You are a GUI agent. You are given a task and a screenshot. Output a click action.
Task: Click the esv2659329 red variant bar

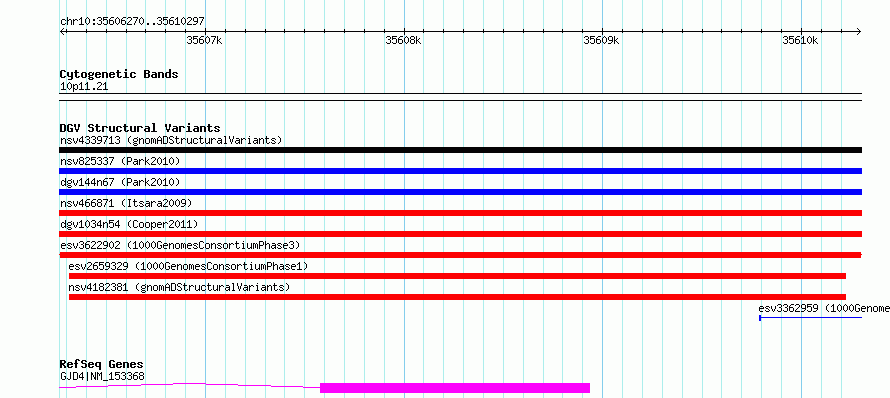point(457,276)
